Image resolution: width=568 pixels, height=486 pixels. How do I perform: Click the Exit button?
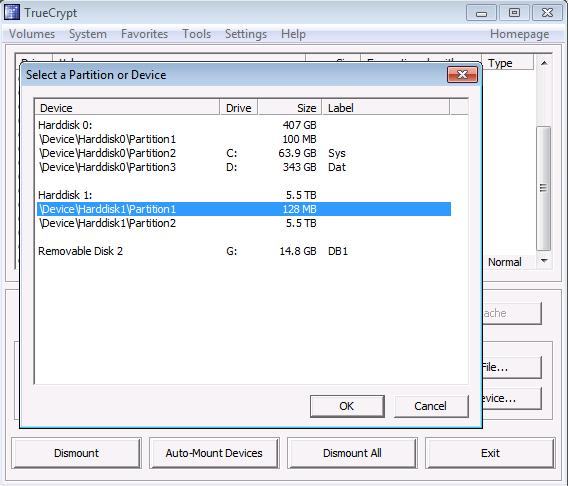[490, 453]
